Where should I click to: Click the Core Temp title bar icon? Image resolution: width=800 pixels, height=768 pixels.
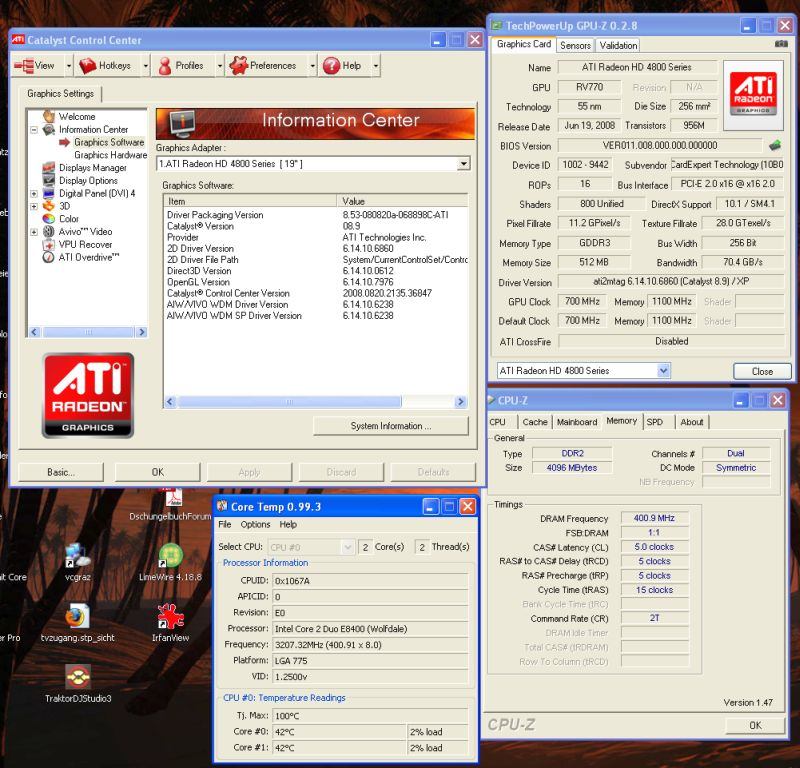[222, 506]
